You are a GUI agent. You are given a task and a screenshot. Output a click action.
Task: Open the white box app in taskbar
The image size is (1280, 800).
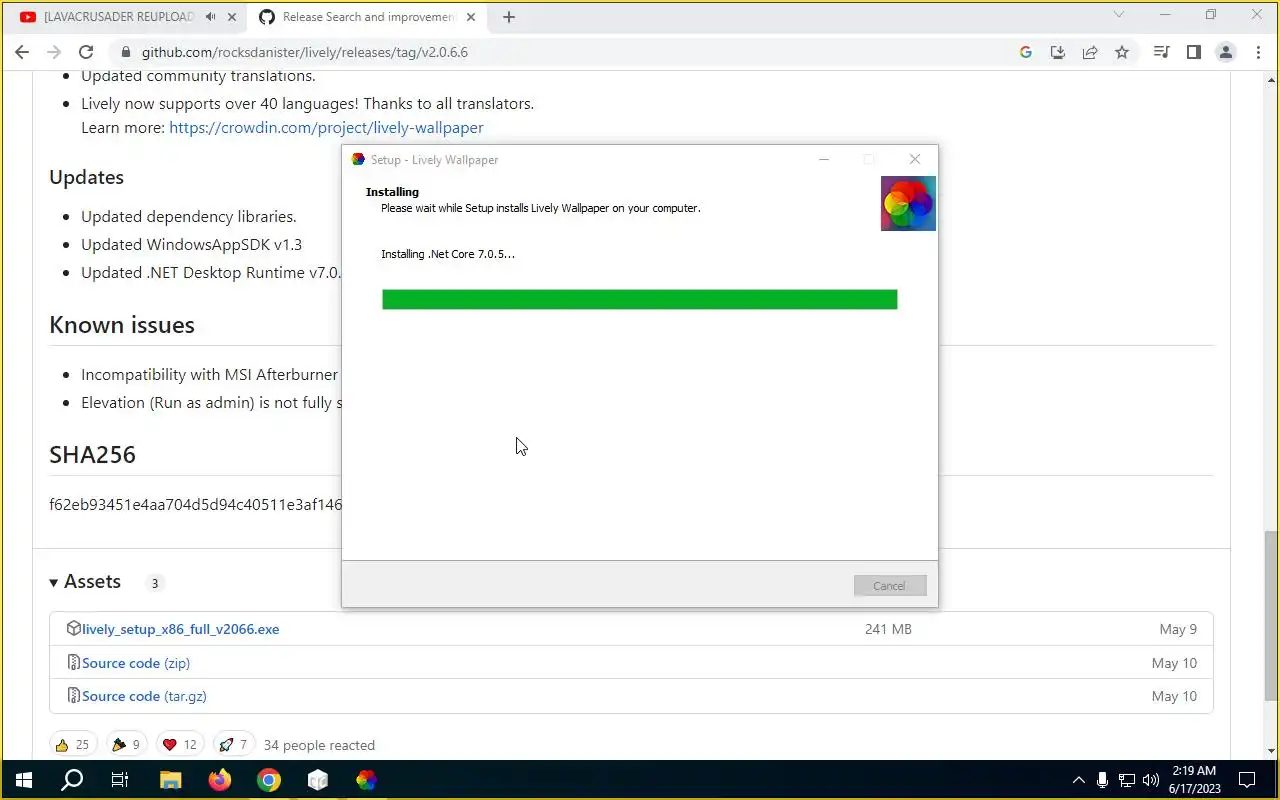pos(318,780)
